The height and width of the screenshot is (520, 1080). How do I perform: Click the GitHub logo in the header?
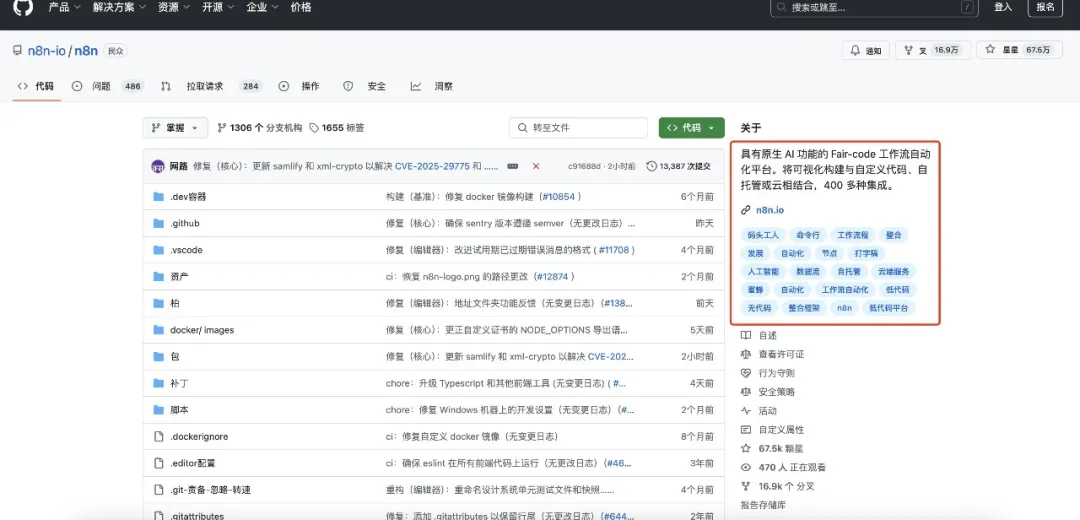point(23,7)
